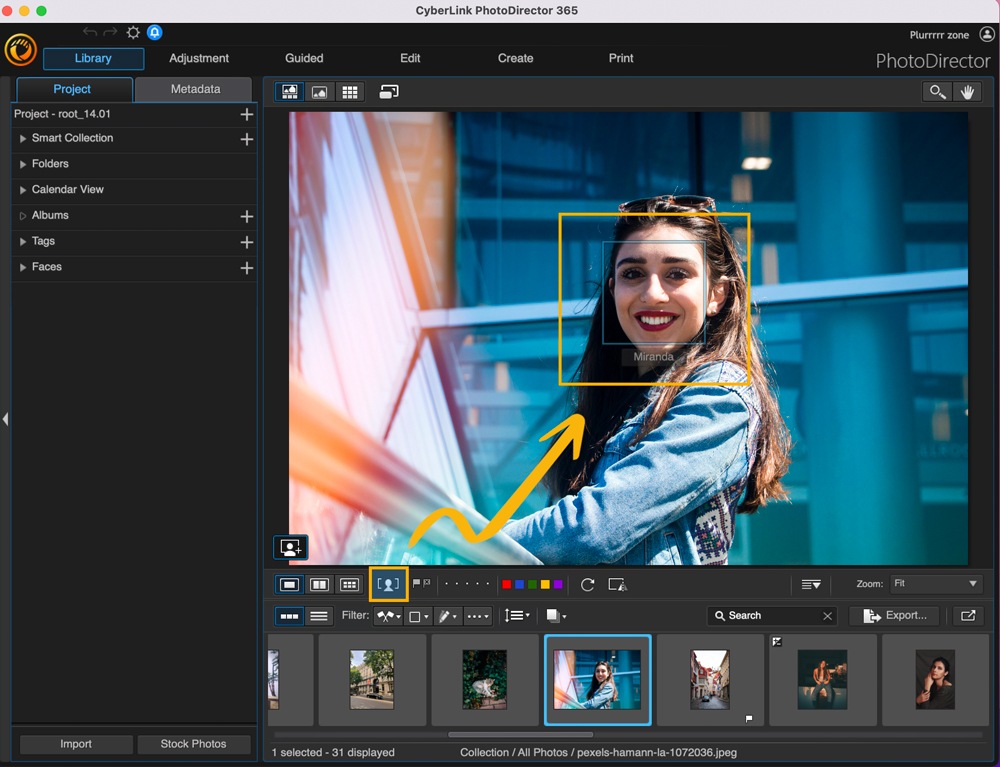Viewport: 1000px width, 767px height.
Task: Click the face detection icon on the photo
Action: tap(291, 547)
